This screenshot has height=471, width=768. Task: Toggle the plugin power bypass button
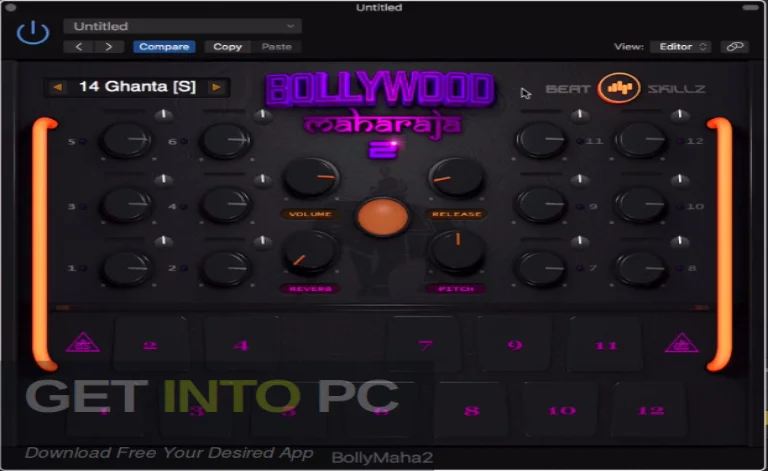click(x=33, y=33)
